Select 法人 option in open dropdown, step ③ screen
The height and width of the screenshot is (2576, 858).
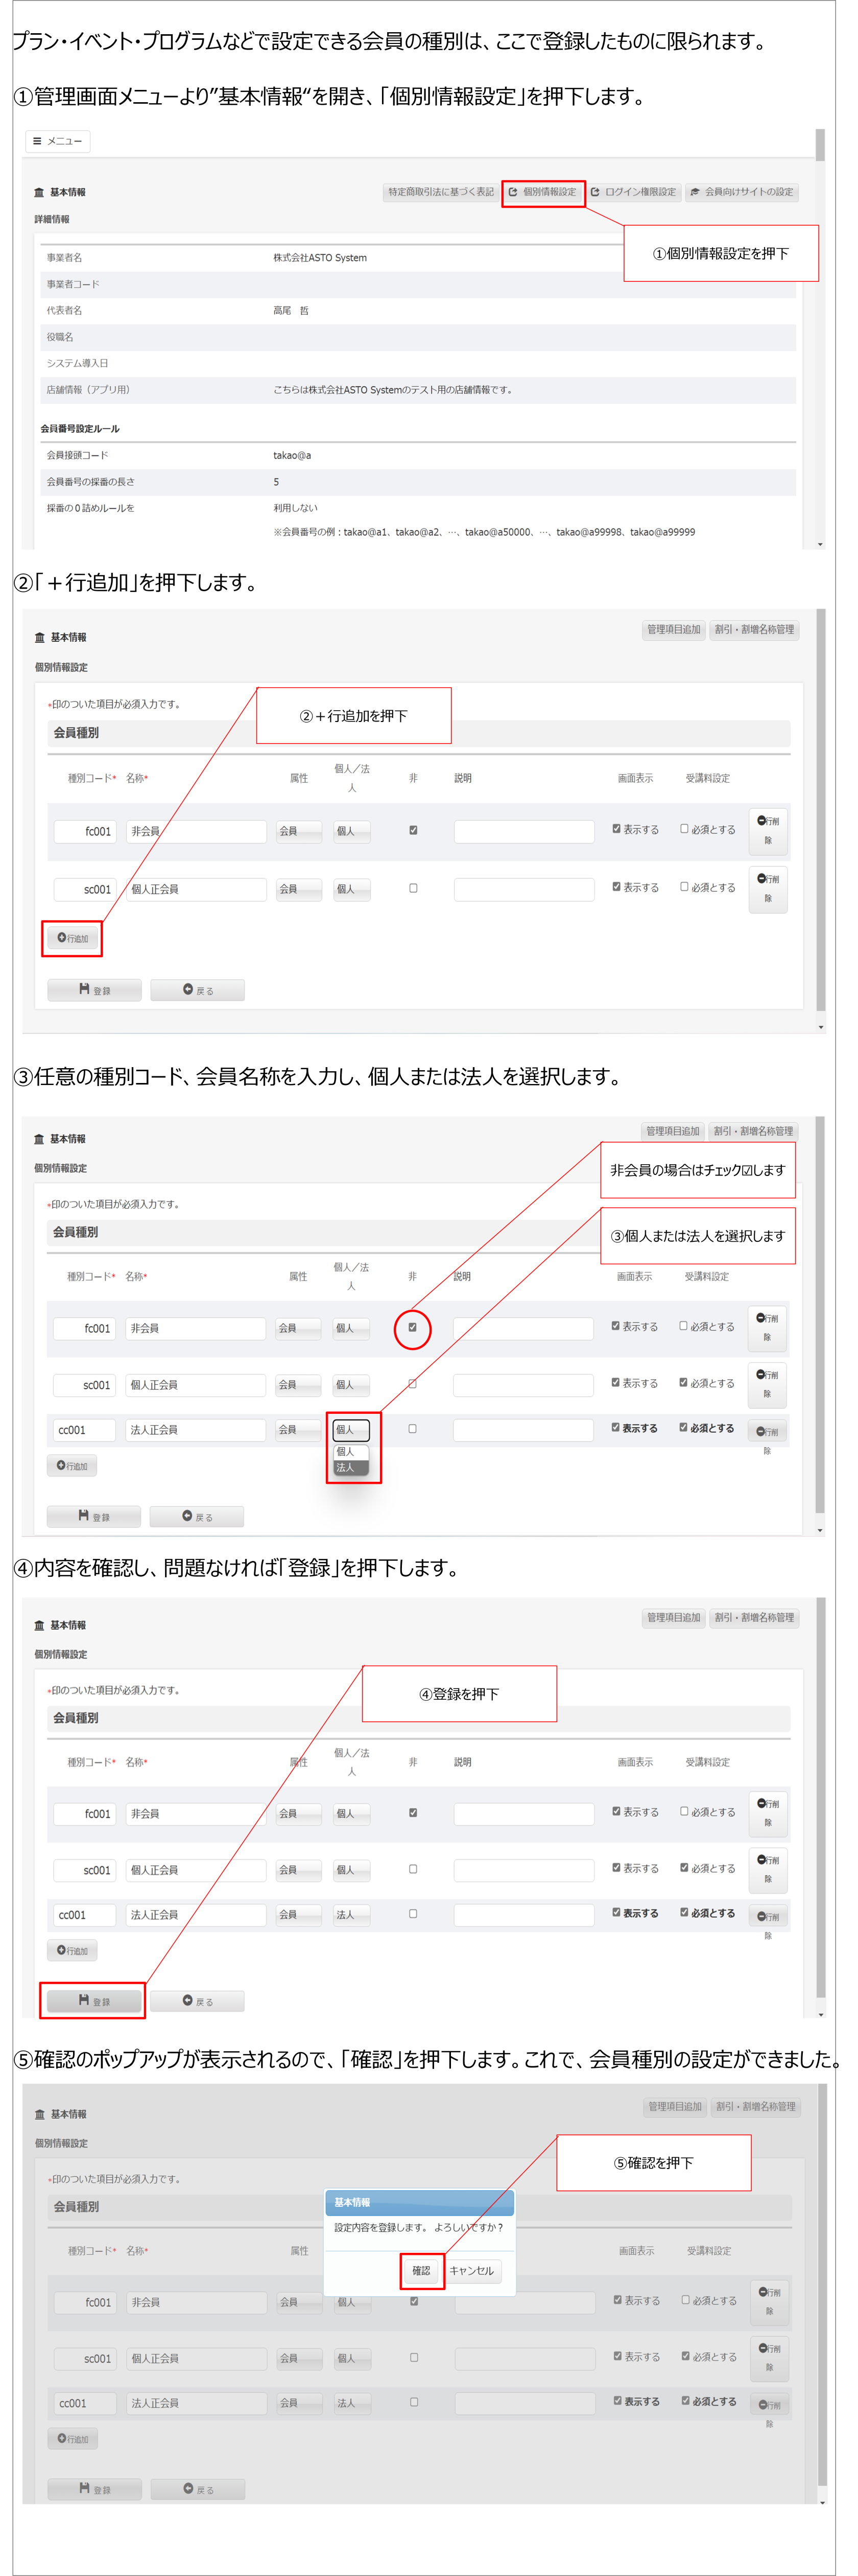[351, 1468]
